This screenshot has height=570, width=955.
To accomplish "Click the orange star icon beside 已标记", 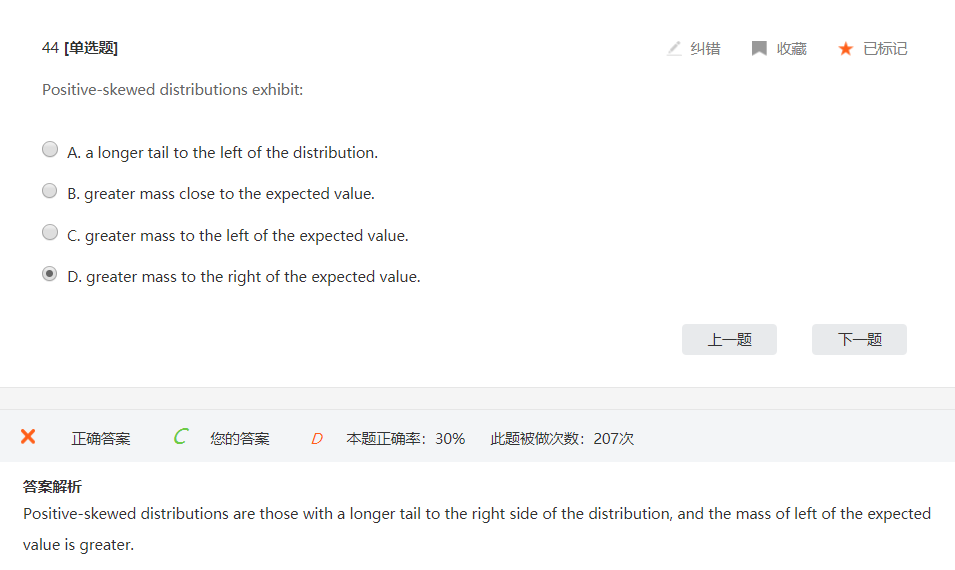I will click(x=846, y=48).
